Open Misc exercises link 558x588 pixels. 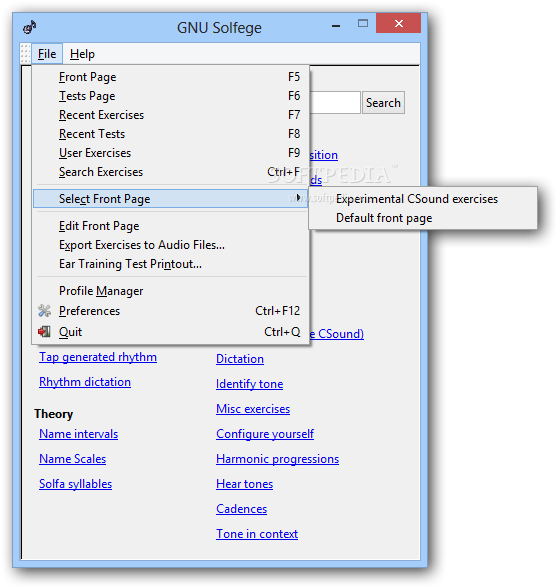click(253, 409)
